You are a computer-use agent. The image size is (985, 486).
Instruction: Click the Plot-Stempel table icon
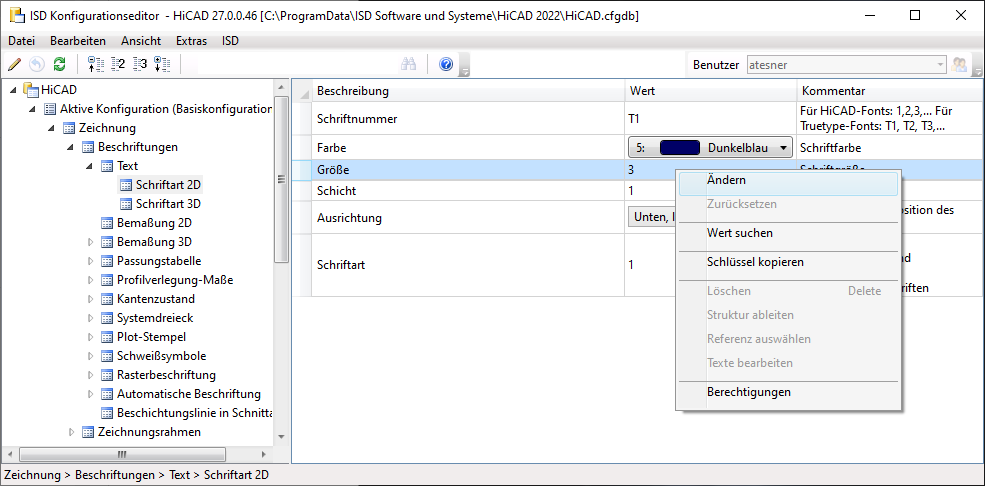pos(107,337)
